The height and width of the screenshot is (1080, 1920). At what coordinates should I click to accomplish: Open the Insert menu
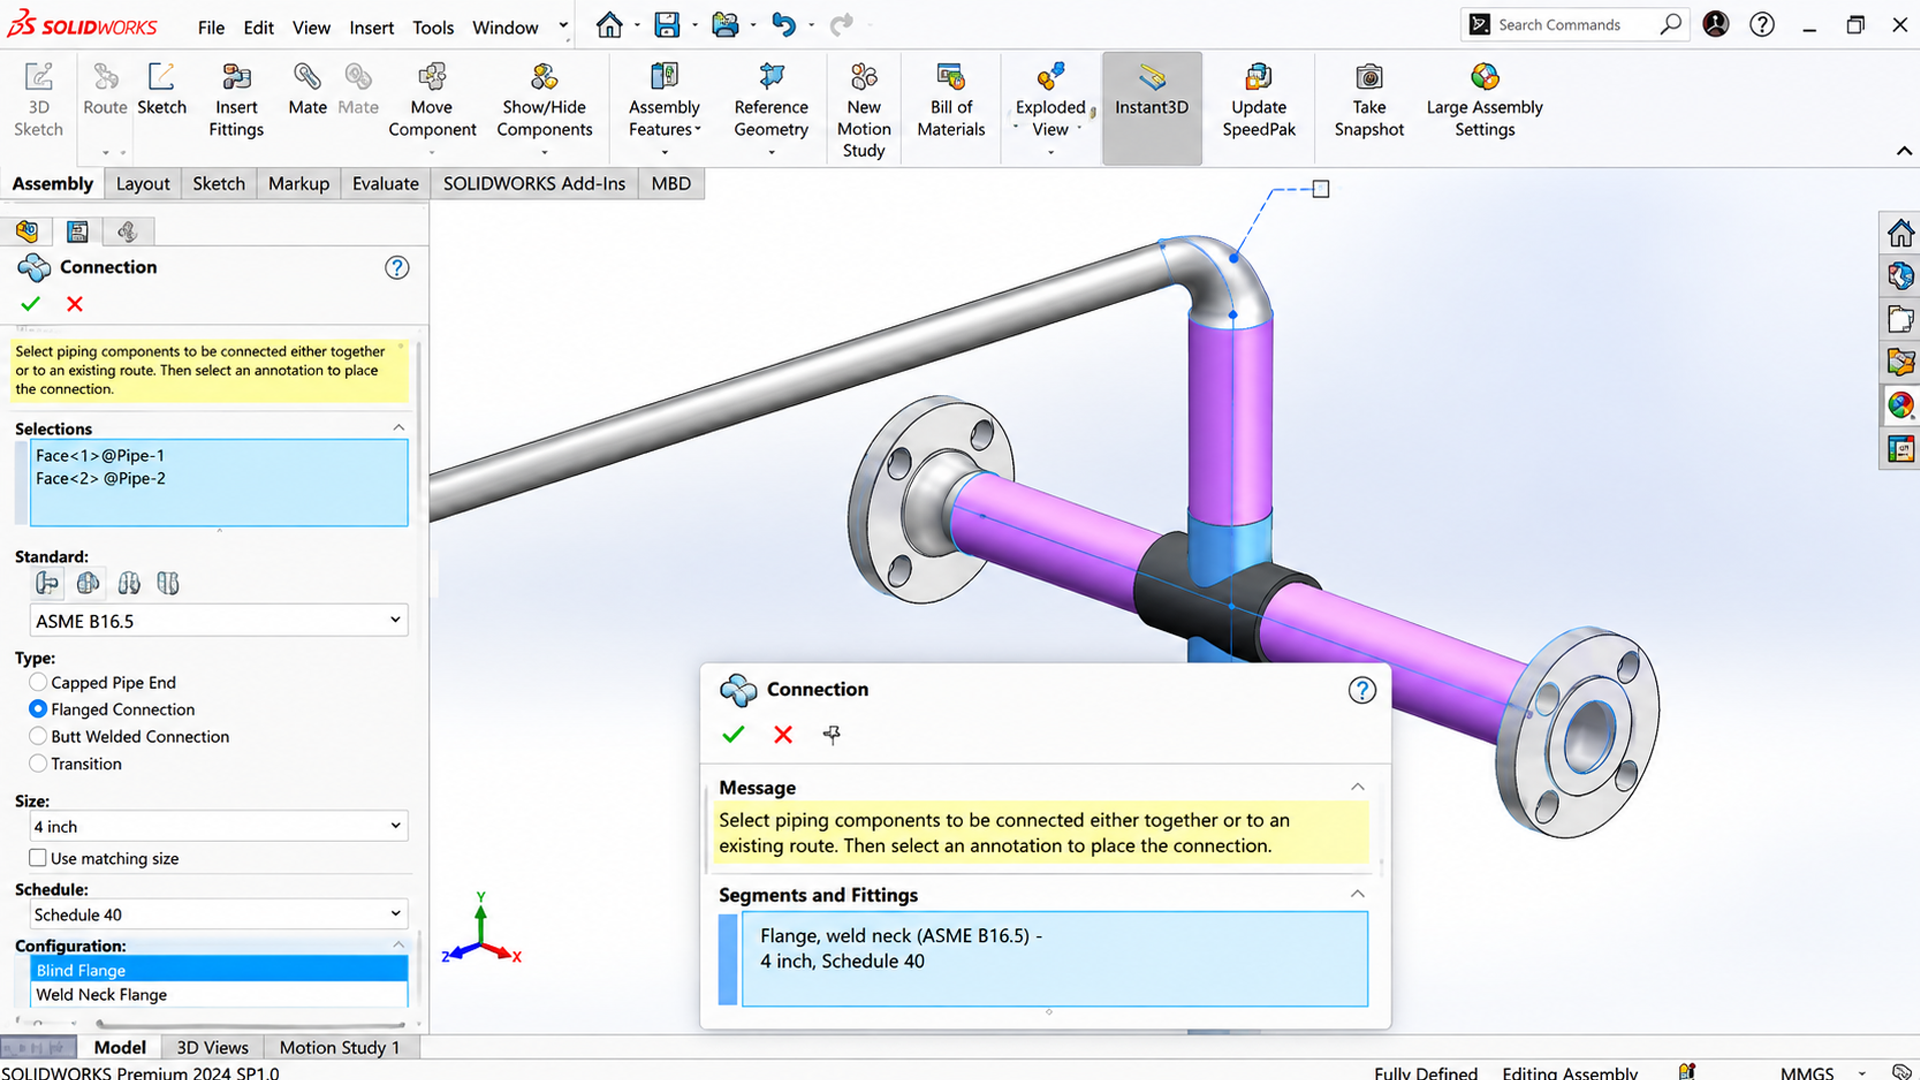(x=371, y=27)
